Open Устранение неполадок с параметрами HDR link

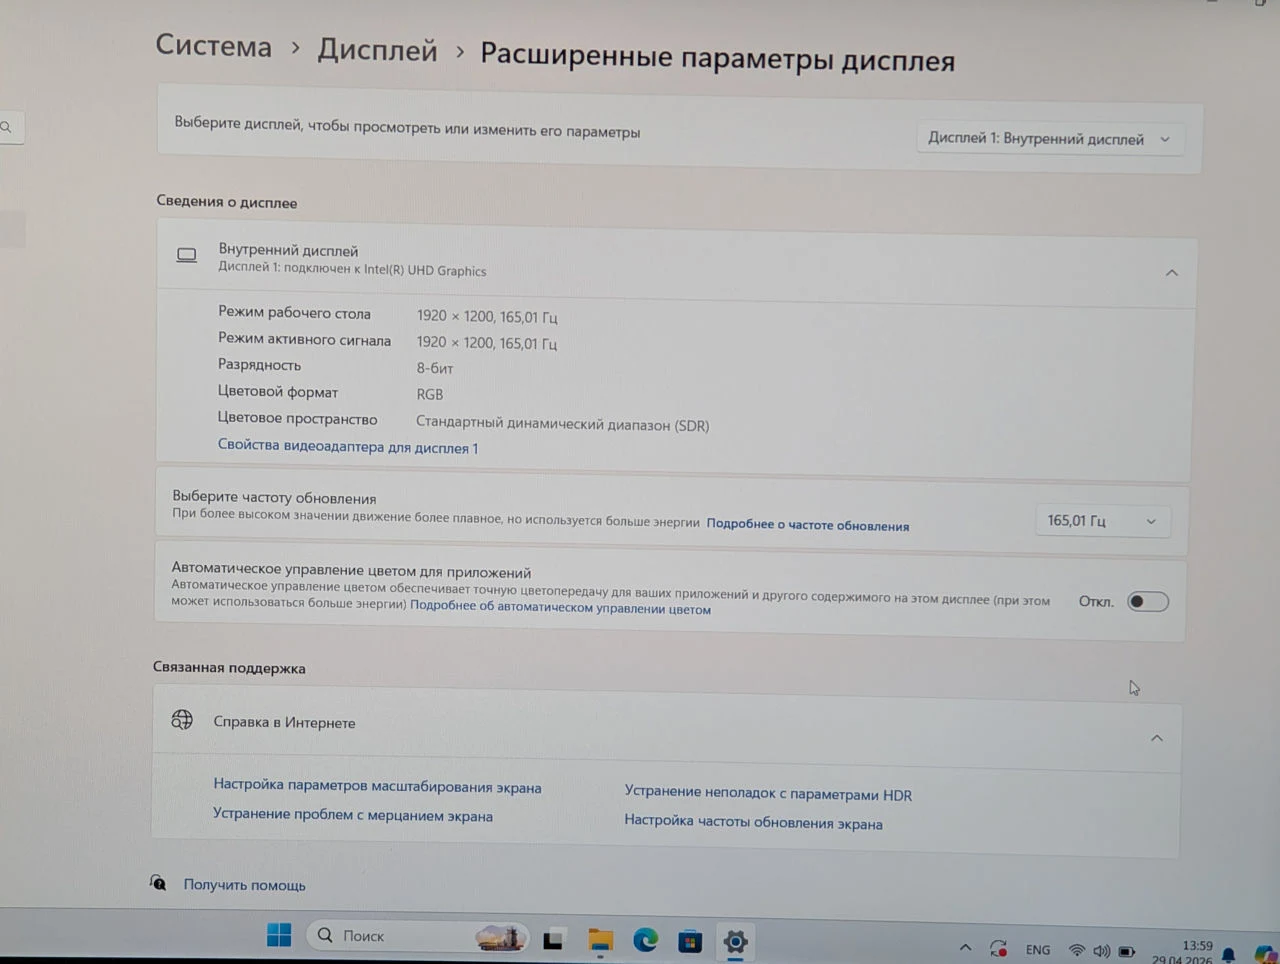(768, 793)
